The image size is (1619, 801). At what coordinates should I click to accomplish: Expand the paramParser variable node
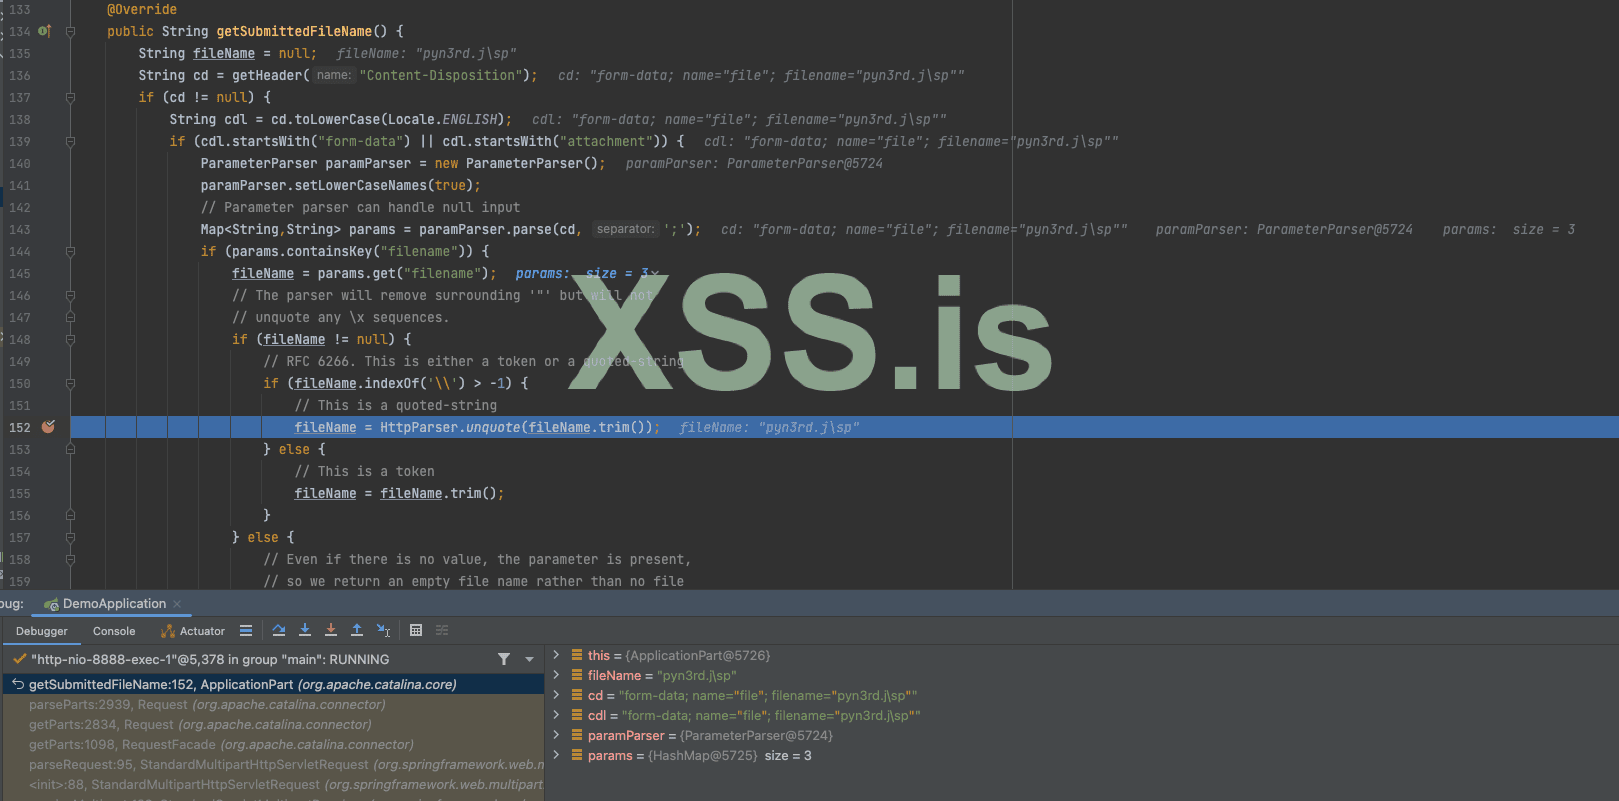coord(557,735)
